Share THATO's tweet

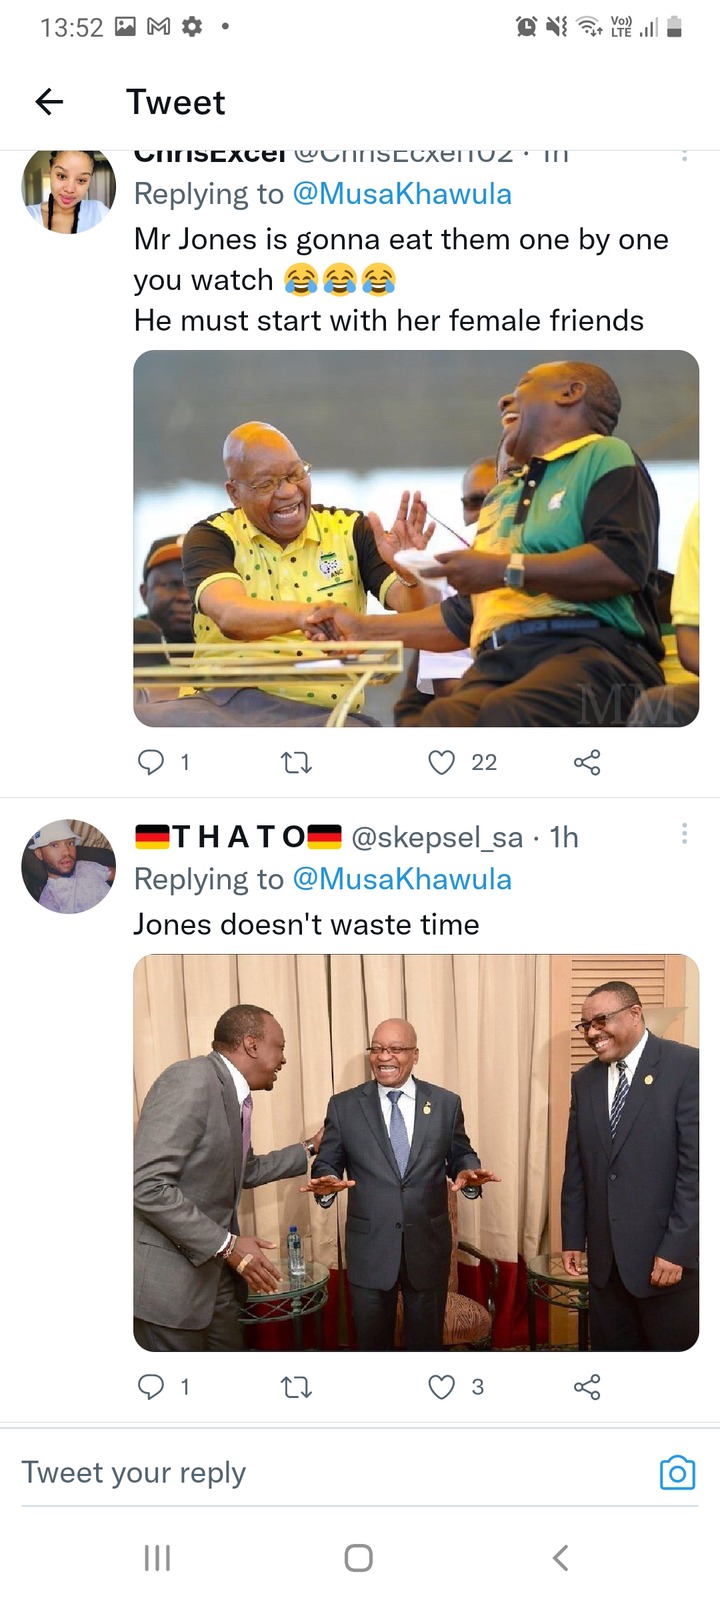pyautogui.click(x=587, y=1387)
